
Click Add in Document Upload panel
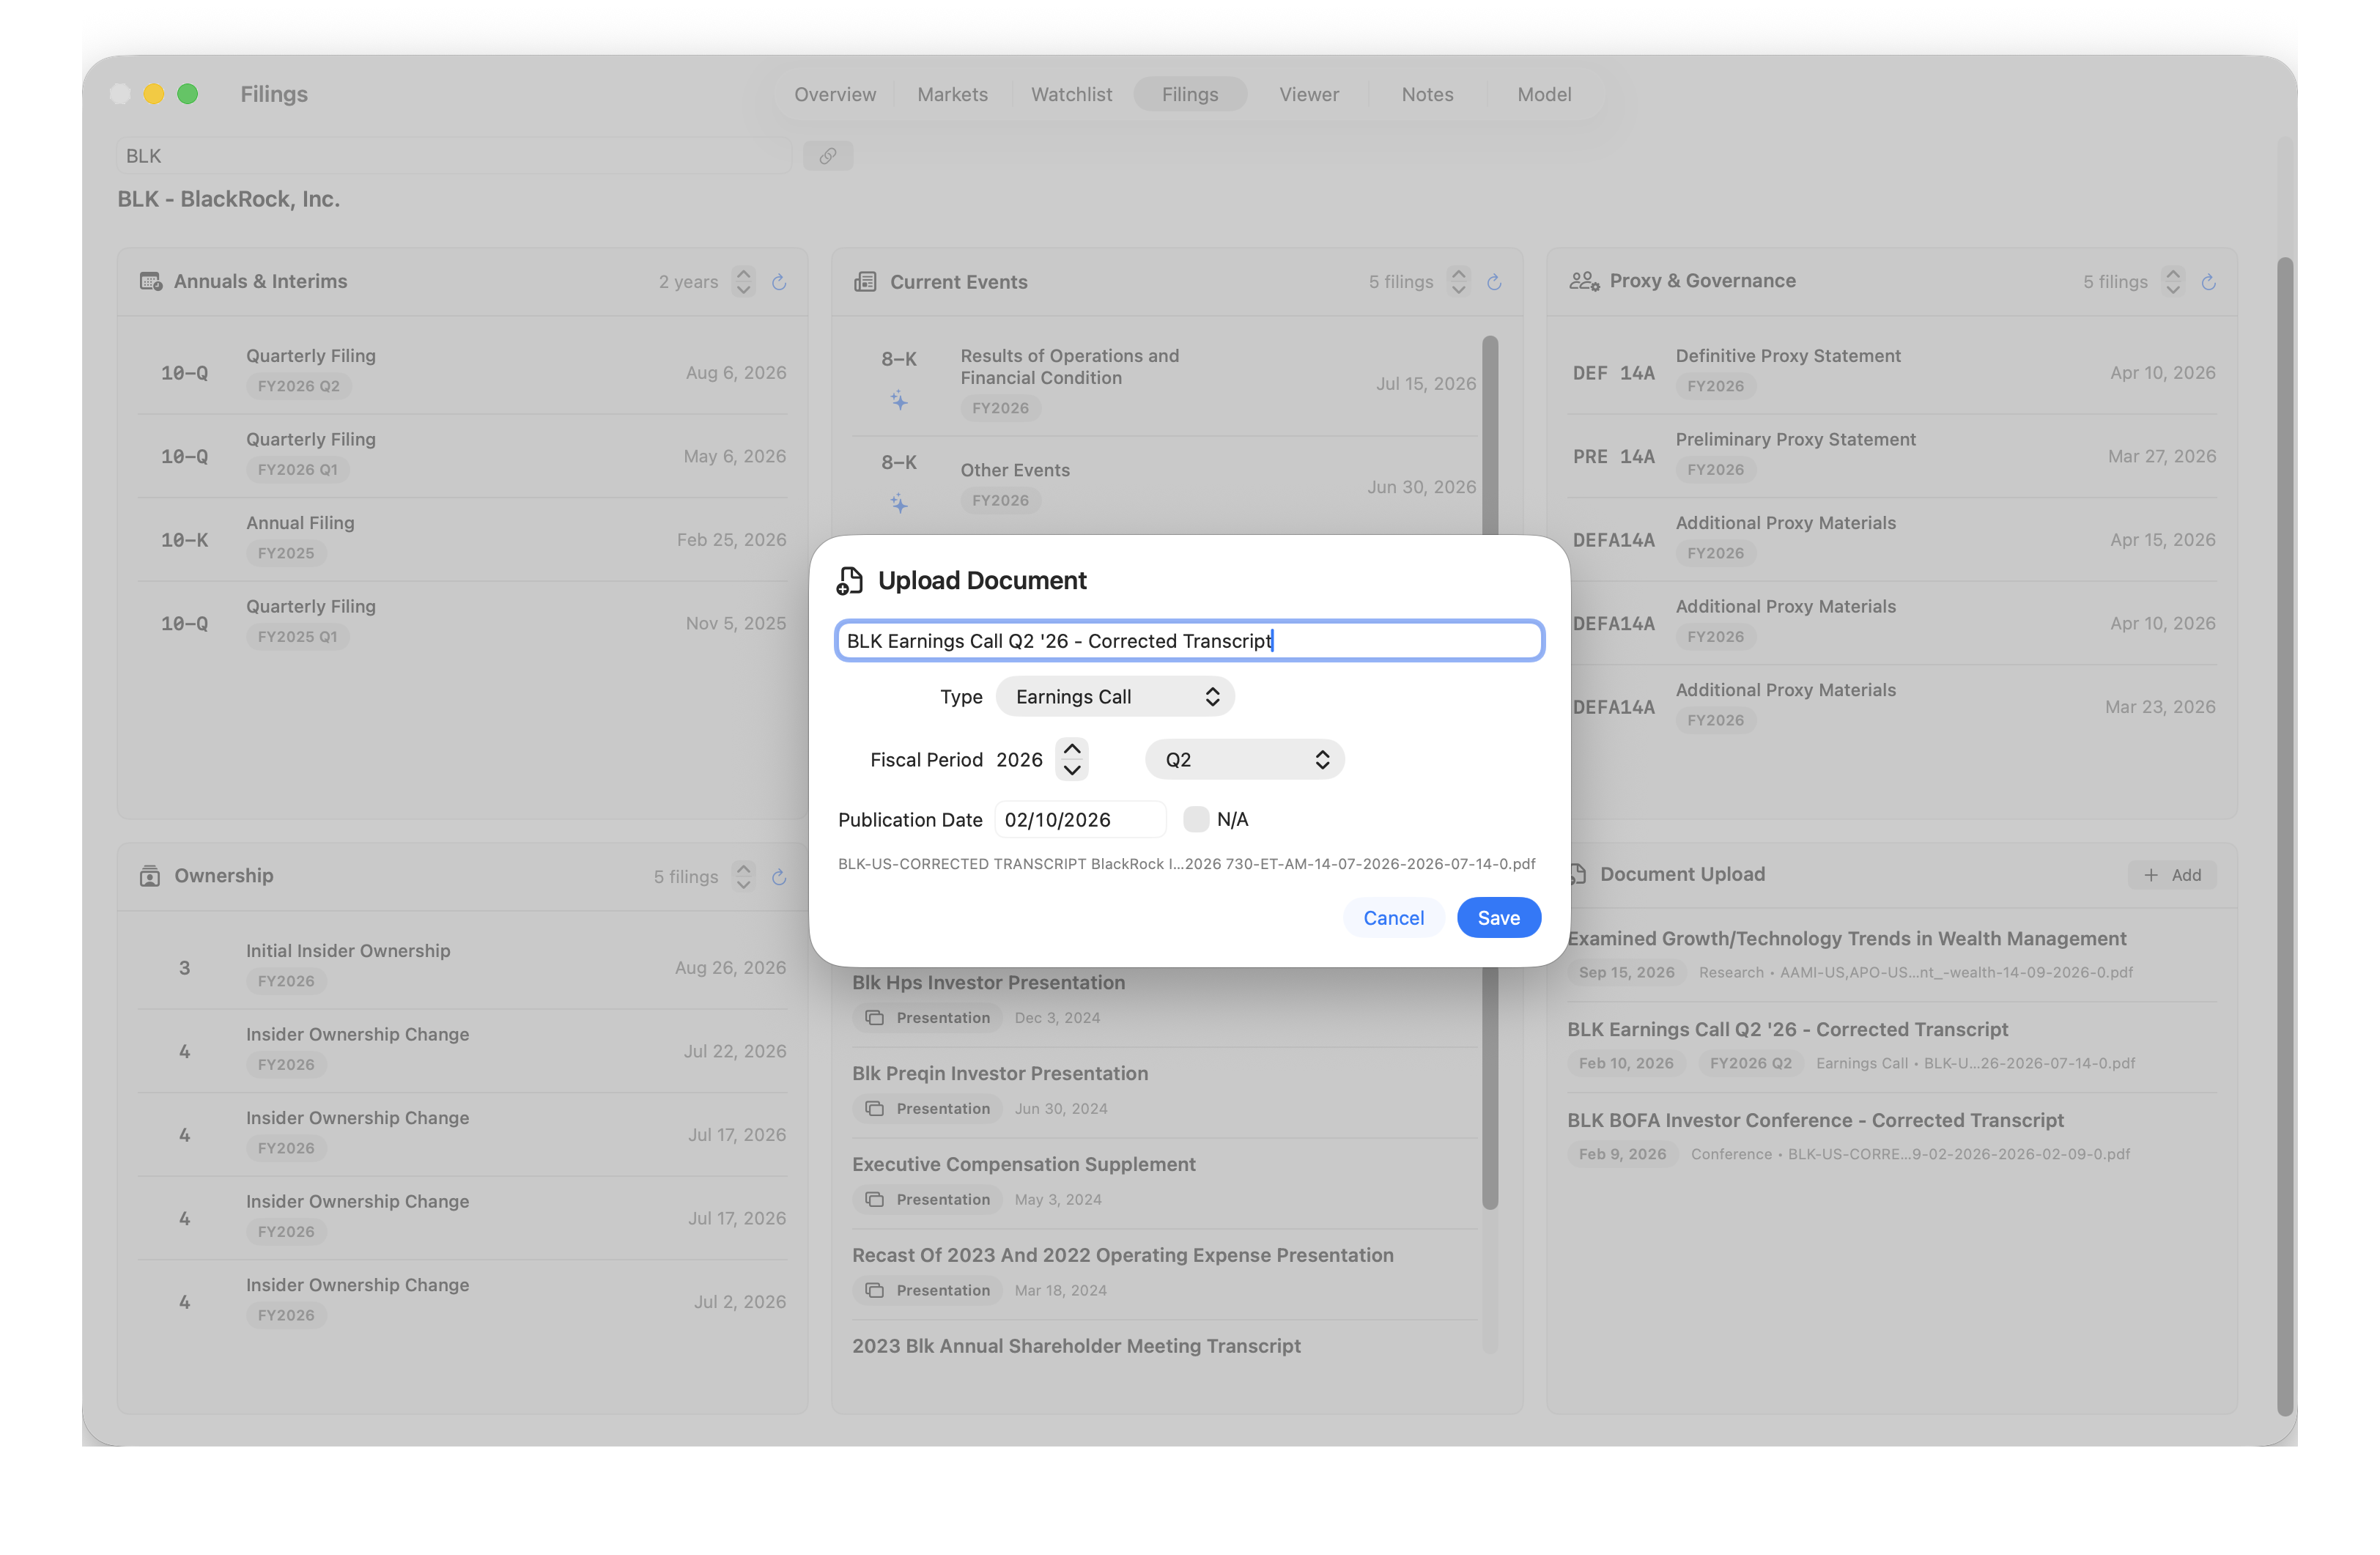point(2172,875)
